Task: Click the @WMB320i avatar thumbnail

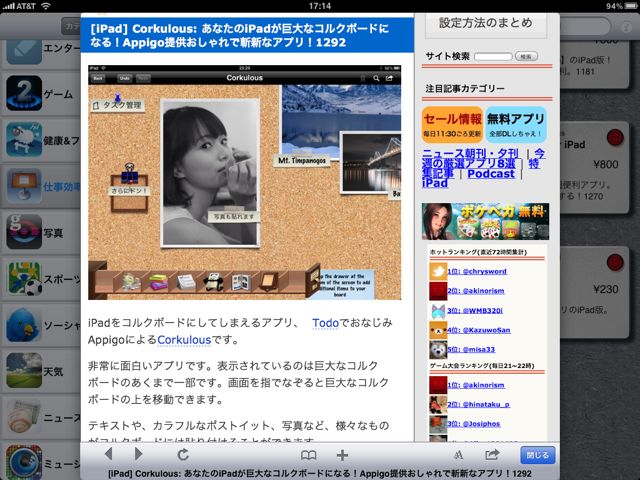Action: [438, 311]
